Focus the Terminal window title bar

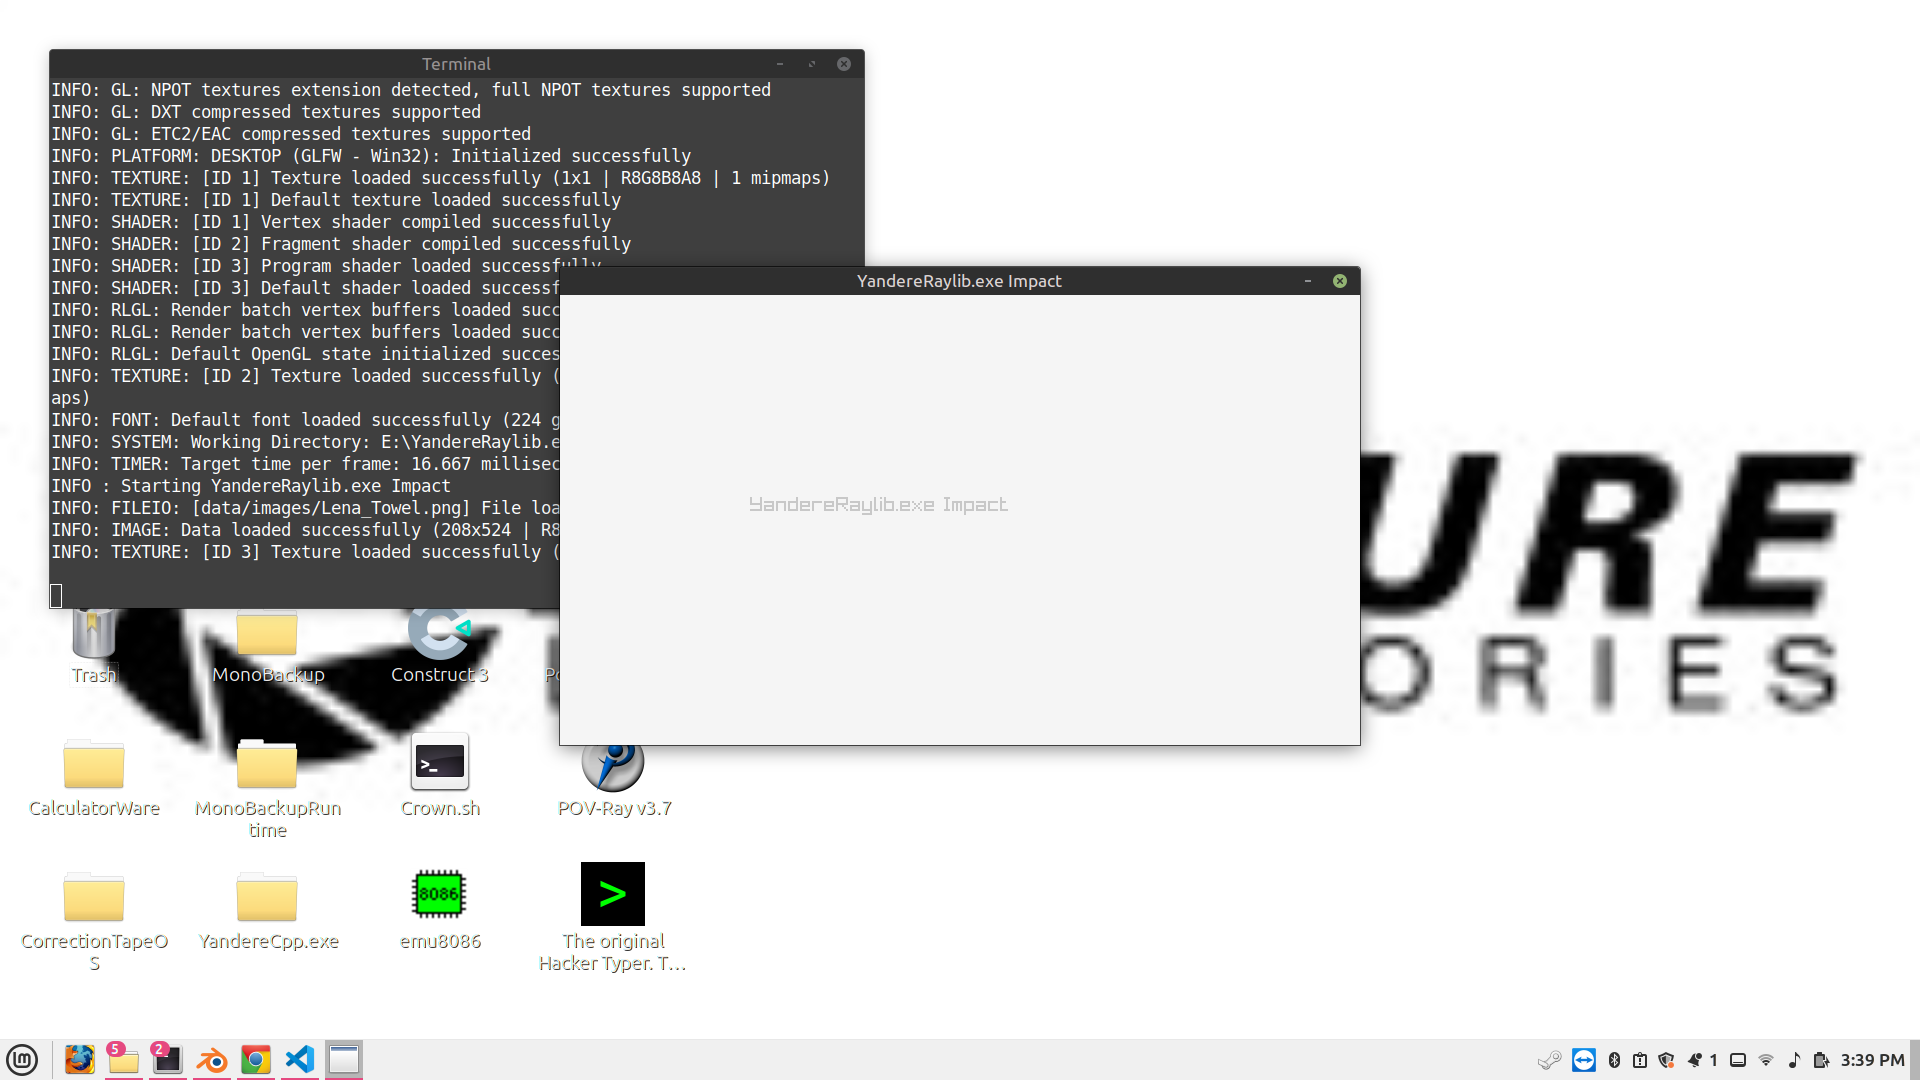[x=456, y=64]
